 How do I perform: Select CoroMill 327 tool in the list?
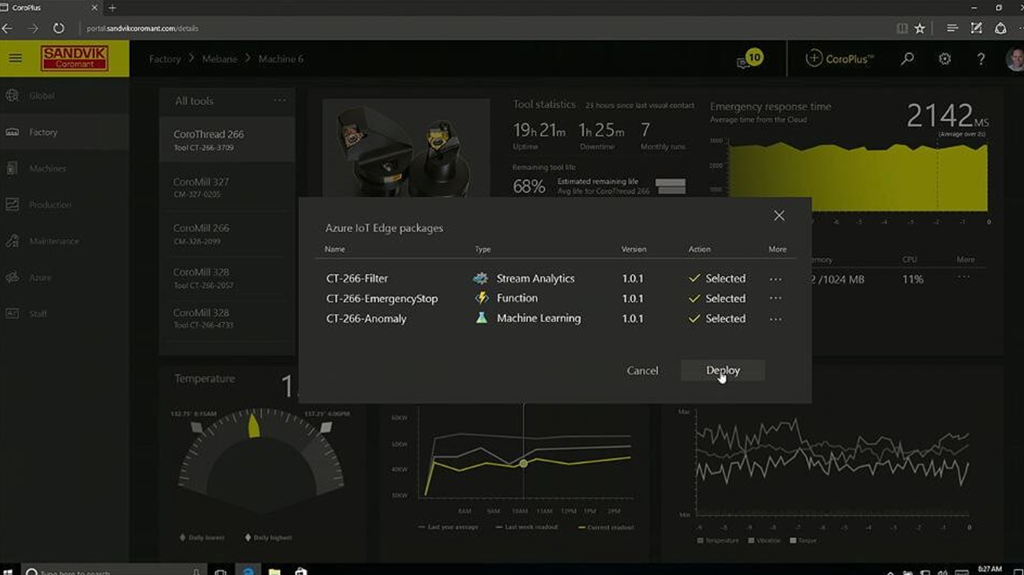[227, 187]
